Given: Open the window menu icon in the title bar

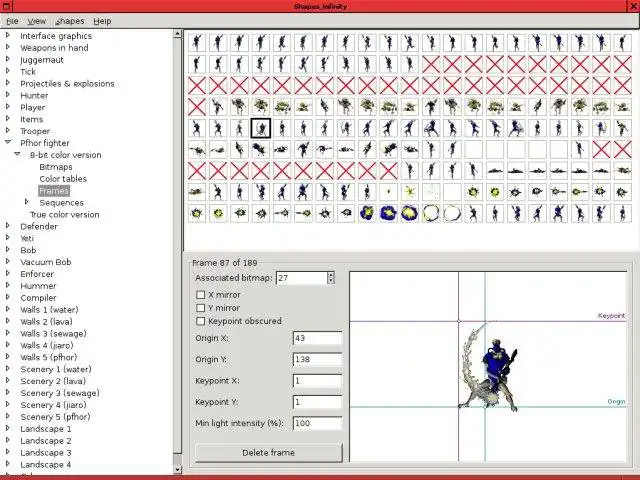Looking at the screenshot, I should coord(6,6).
